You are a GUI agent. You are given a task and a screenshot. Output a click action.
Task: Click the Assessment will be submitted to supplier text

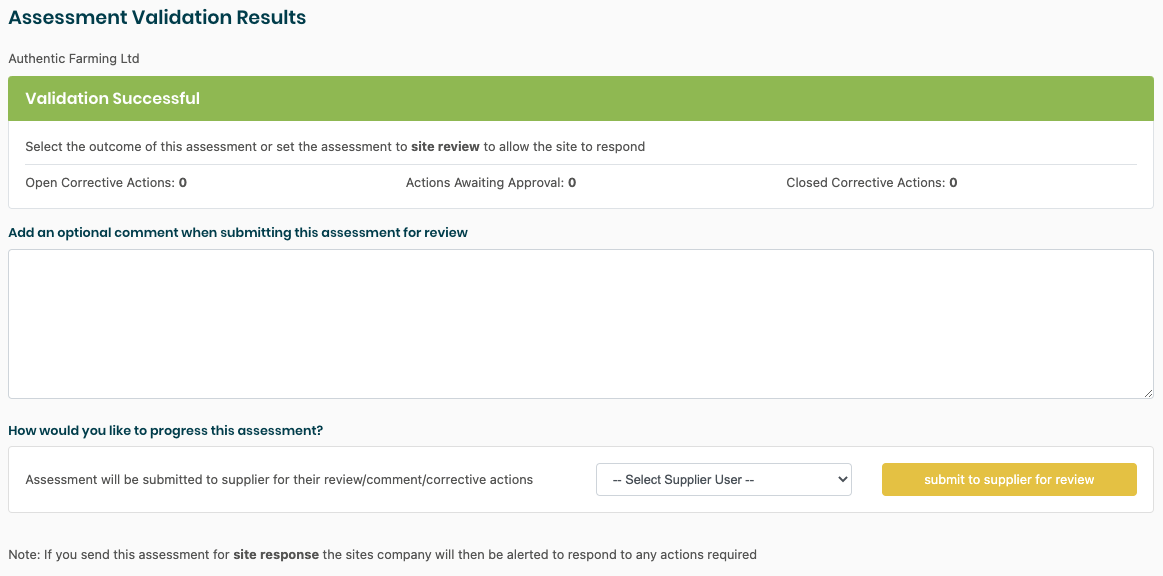click(x=279, y=480)
